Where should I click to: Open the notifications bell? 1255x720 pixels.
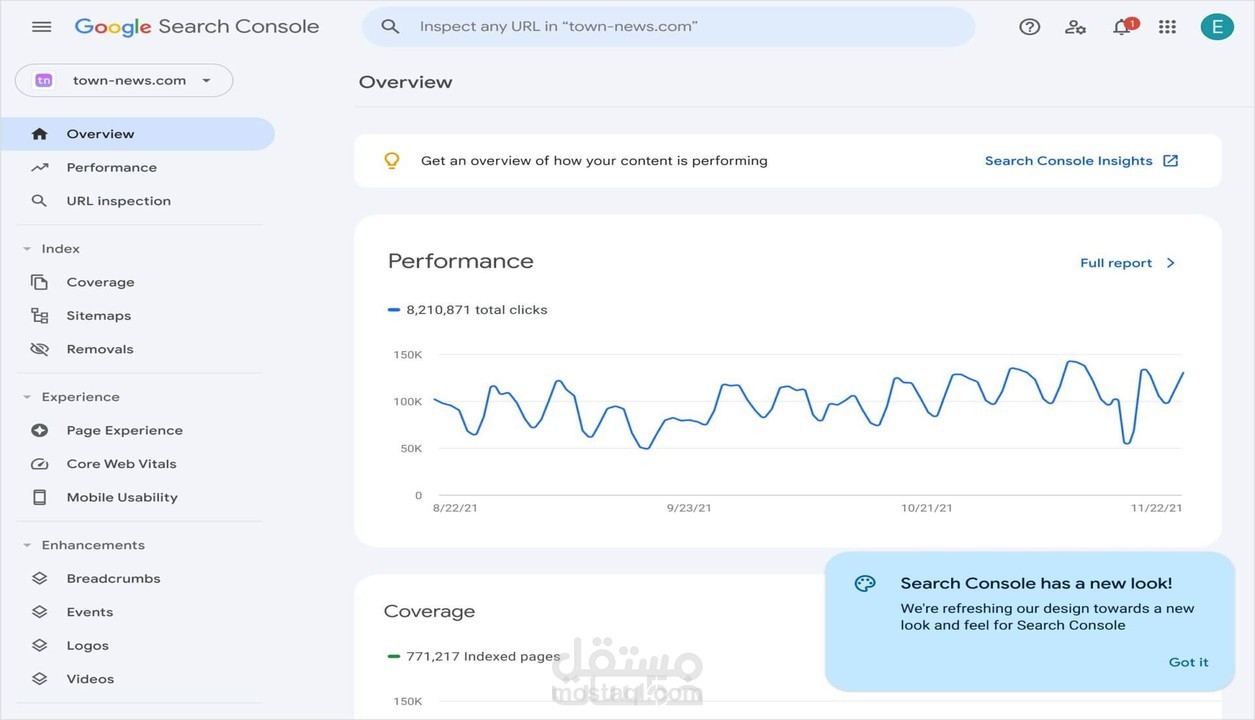(1122, 27)
